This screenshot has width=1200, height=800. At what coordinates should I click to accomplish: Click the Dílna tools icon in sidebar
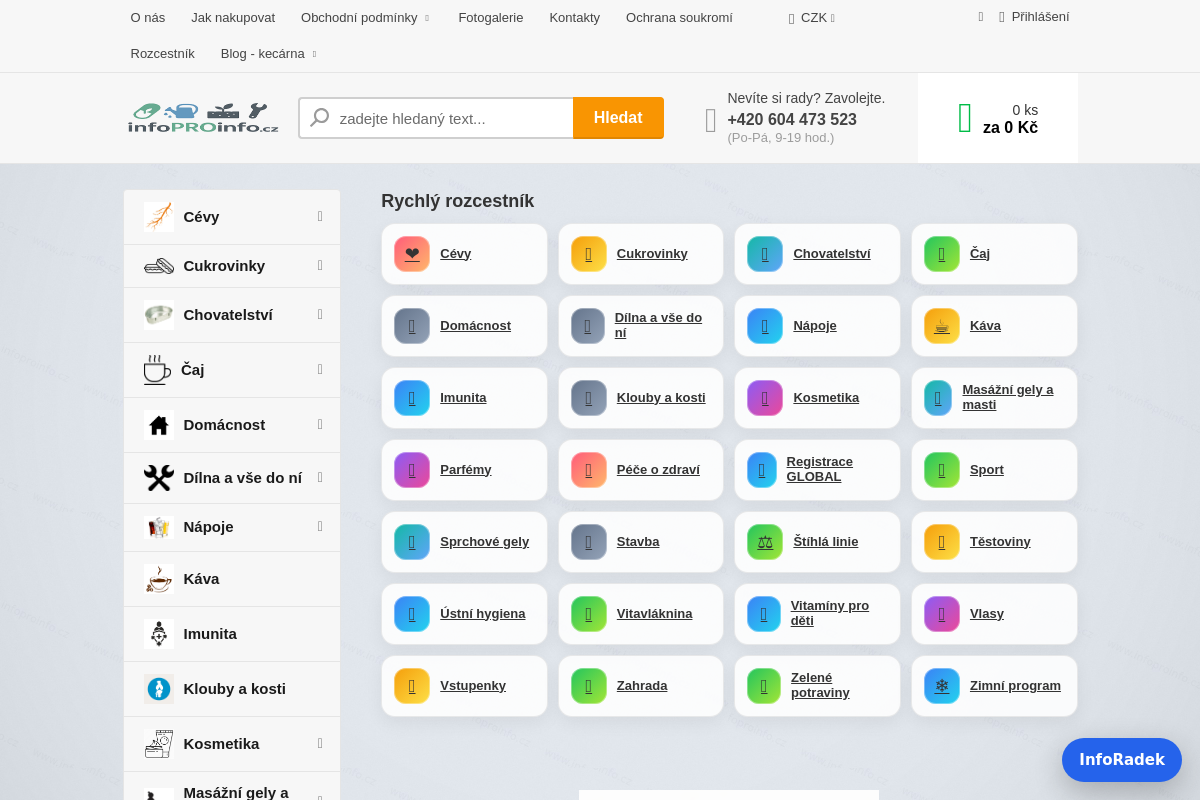pyautogui.click(x=159, y=478)
